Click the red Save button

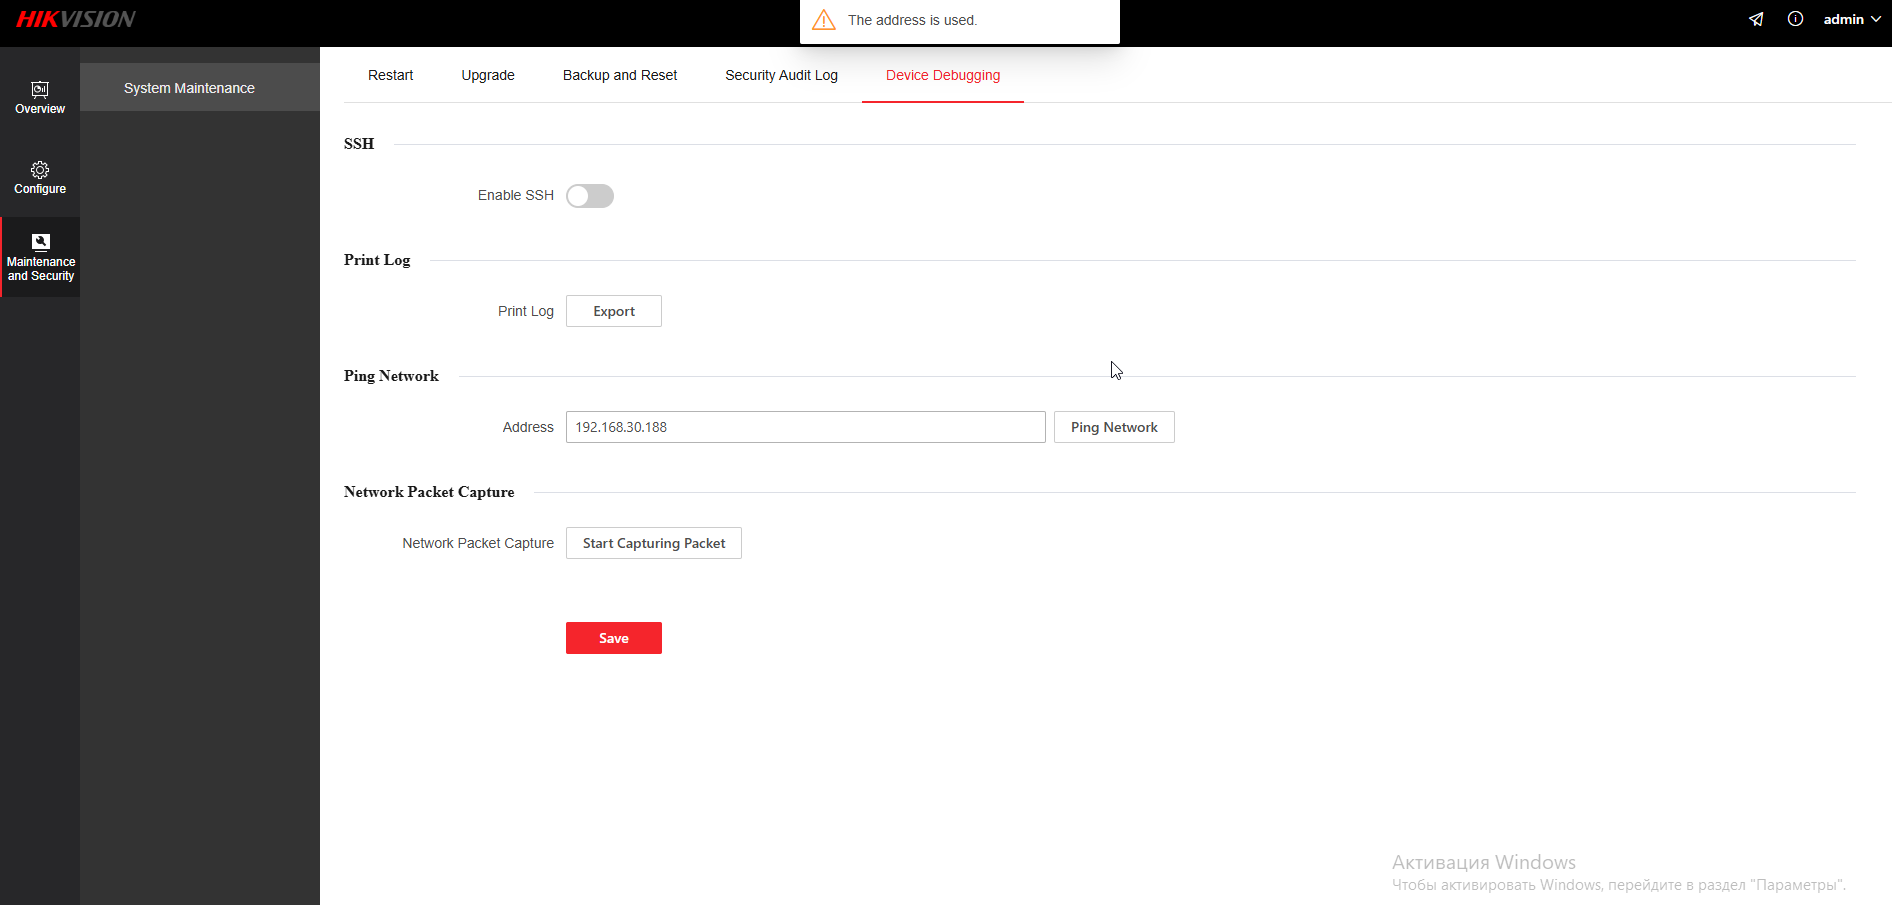[613, 638]
